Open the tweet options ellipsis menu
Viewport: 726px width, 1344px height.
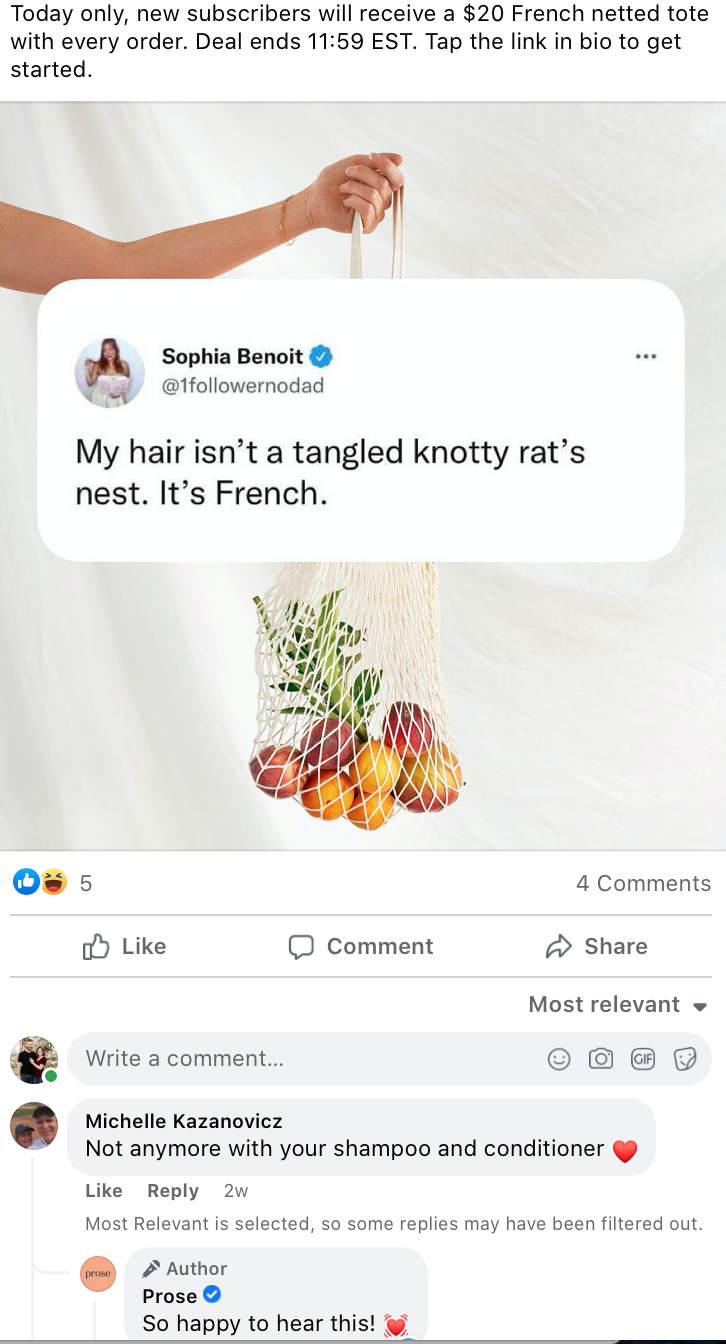[x=646, y=355]
